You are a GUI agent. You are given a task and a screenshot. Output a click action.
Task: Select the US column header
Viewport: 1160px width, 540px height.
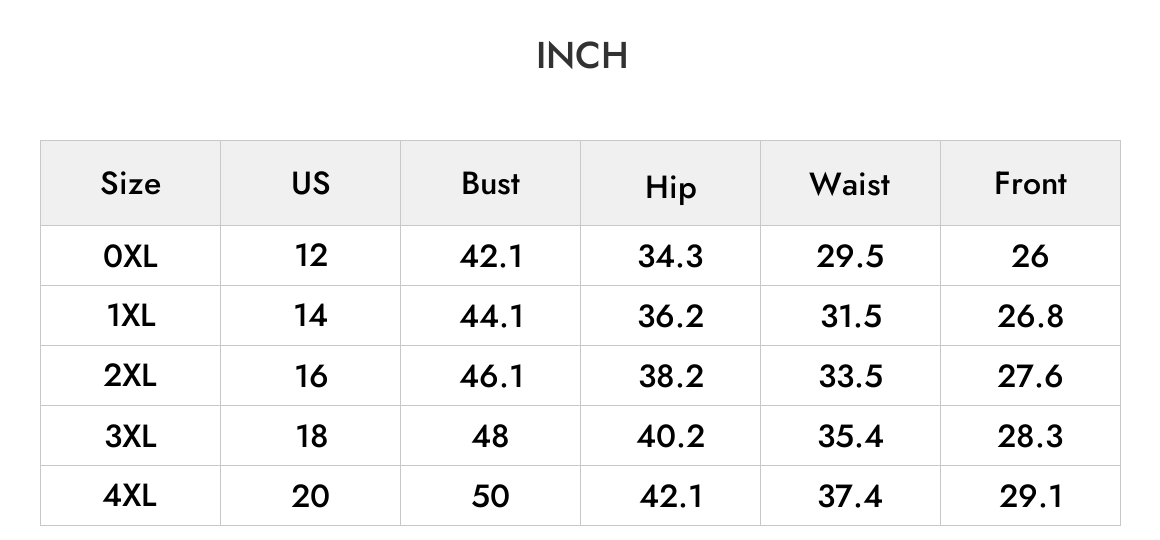coord(311,183)
